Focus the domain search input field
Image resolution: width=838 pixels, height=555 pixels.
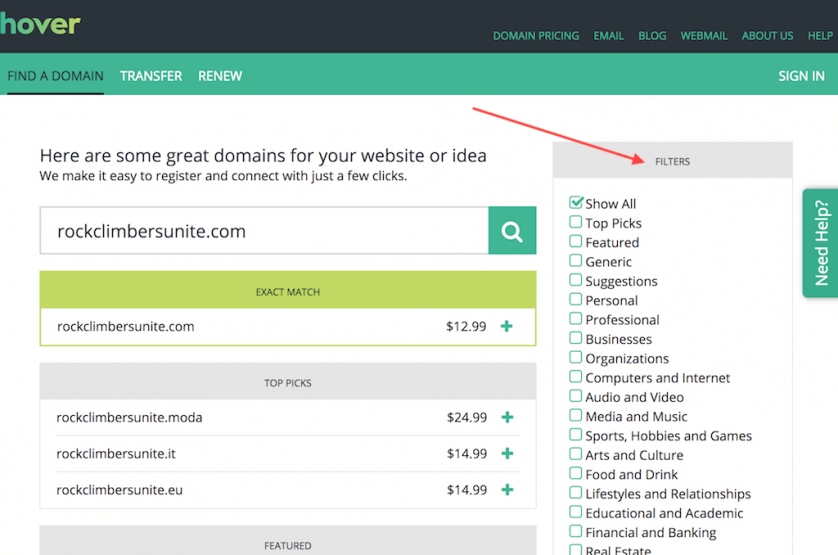tap(264, 230)
